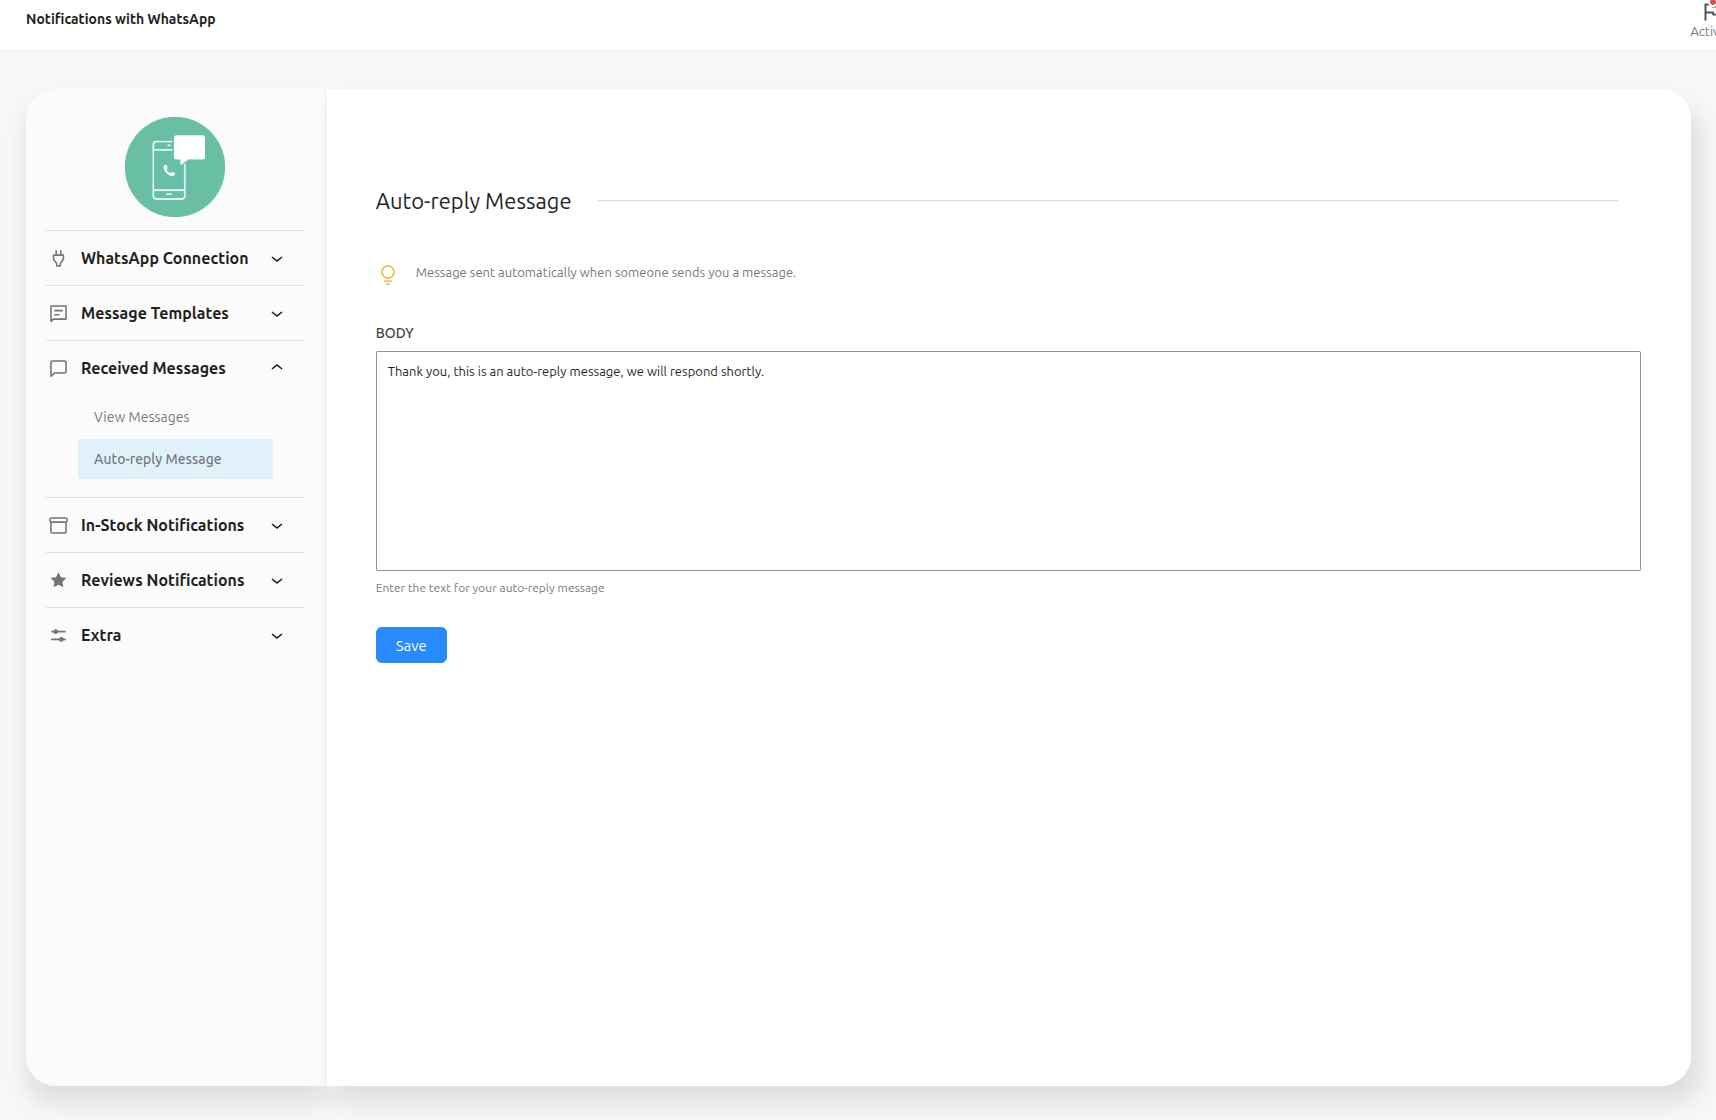Collapse the Received Messages chevron
This screenshot has width=1716, height=1120.
coord(277,368)
